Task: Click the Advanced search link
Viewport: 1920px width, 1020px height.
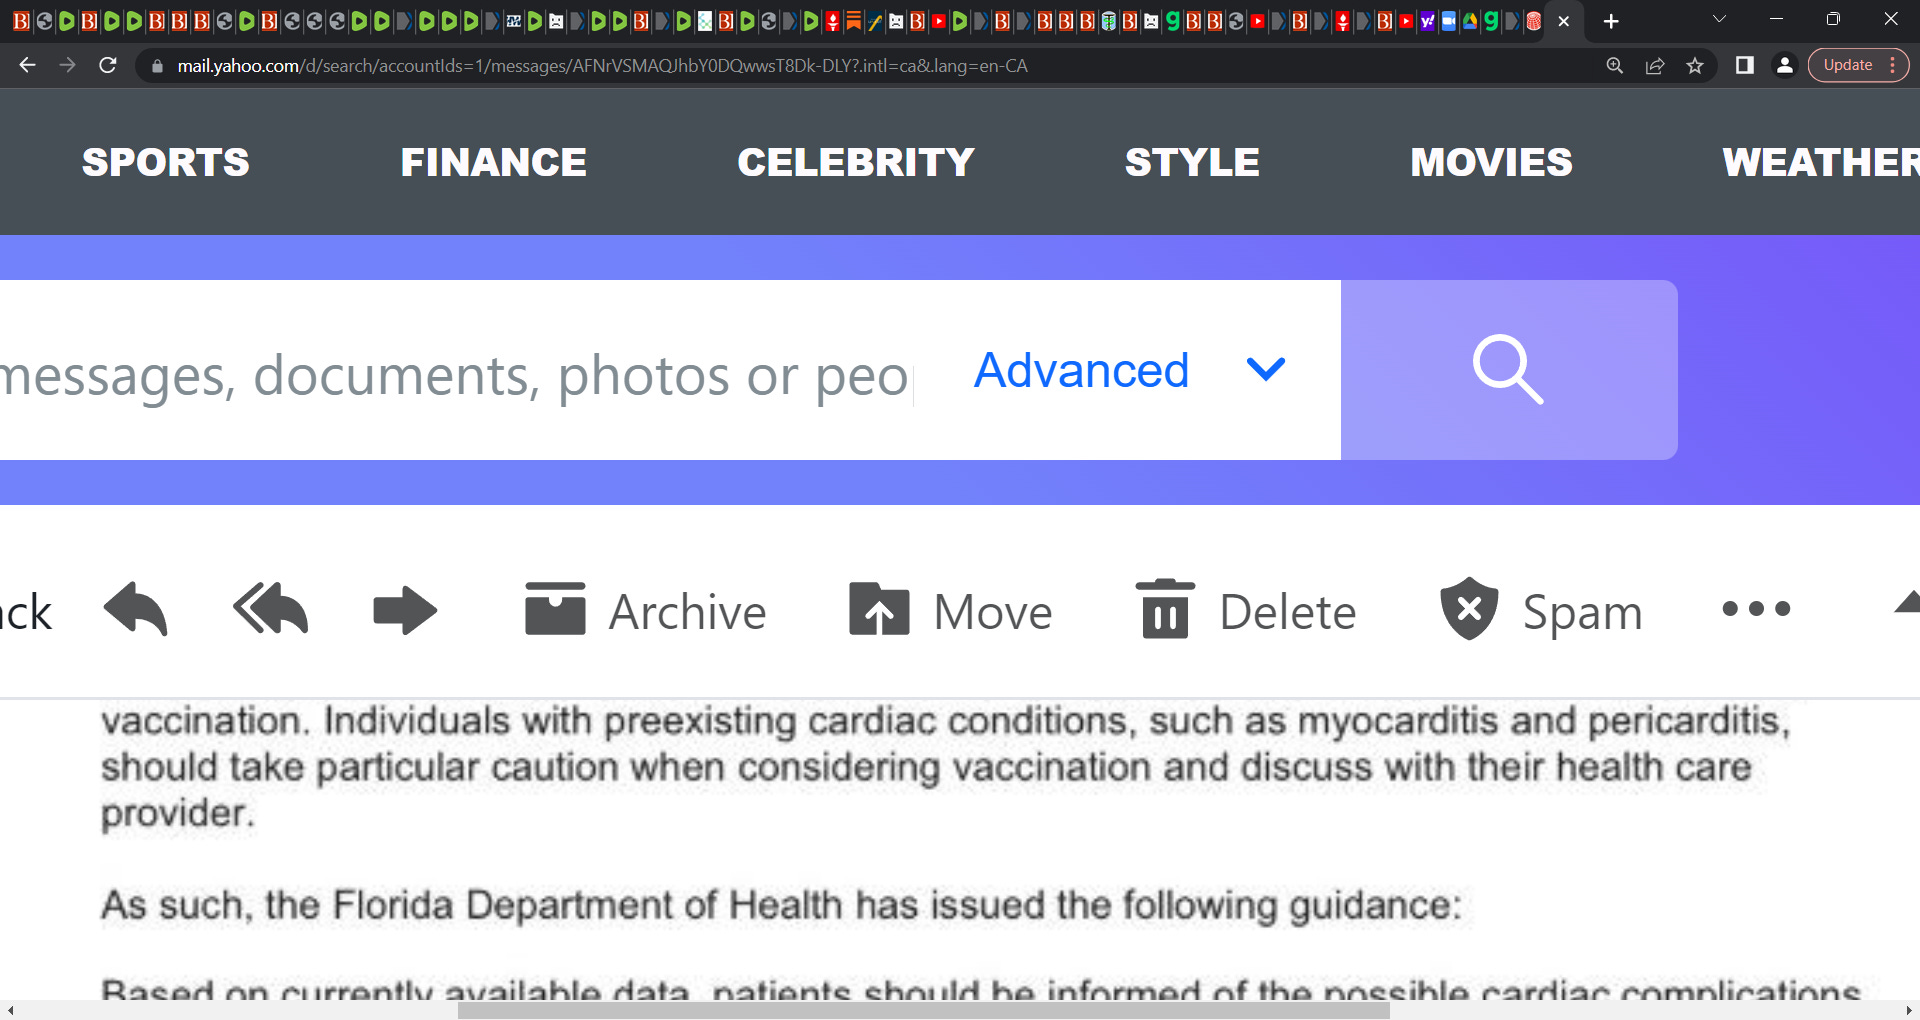Action: click(x=1081, y=371)
